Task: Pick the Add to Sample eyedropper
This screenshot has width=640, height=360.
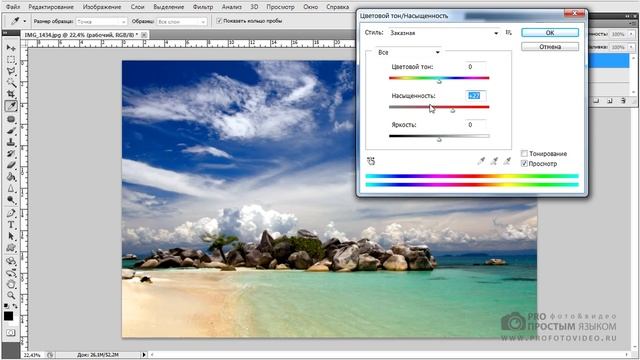Action: point(494,161)
